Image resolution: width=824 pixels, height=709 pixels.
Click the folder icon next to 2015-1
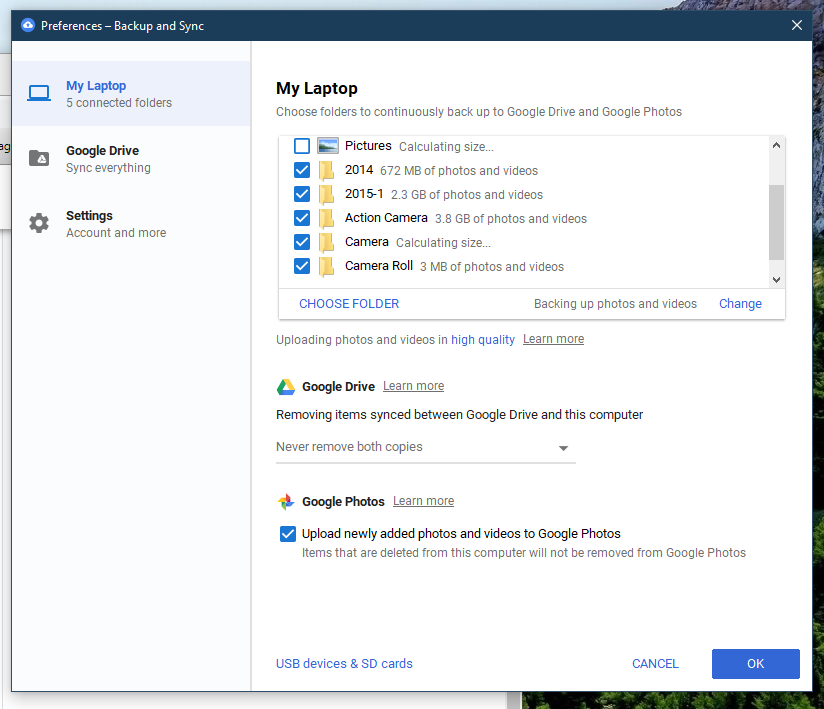(326, 194)
